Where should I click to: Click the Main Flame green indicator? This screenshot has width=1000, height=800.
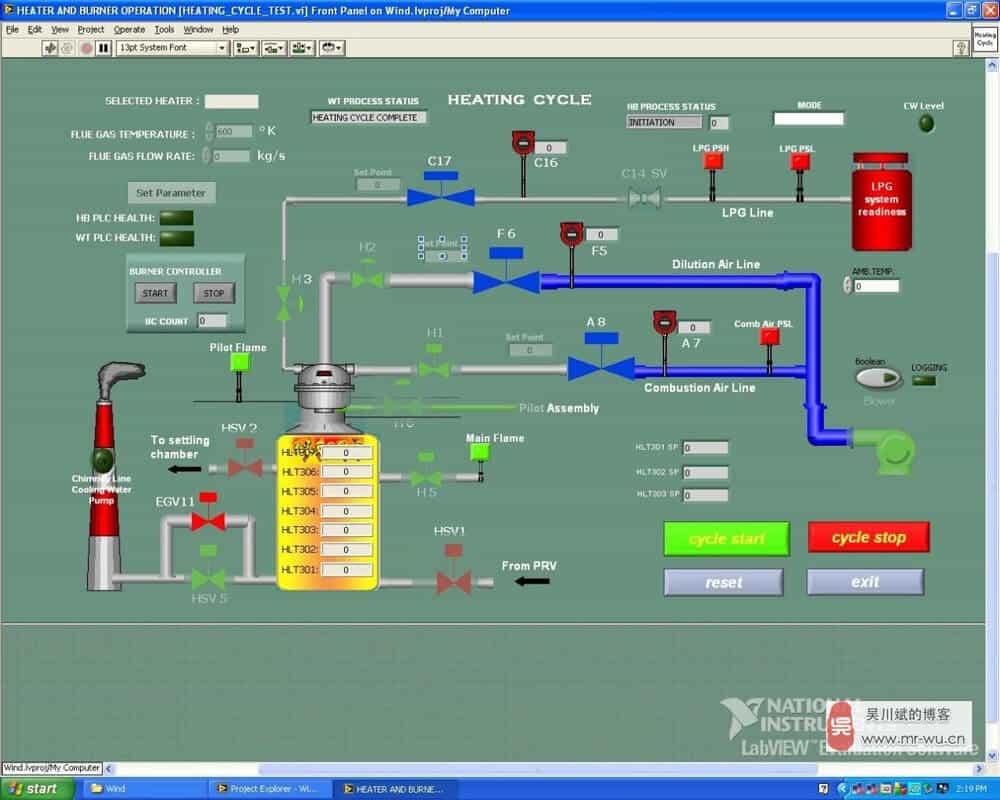click(480, 452)
